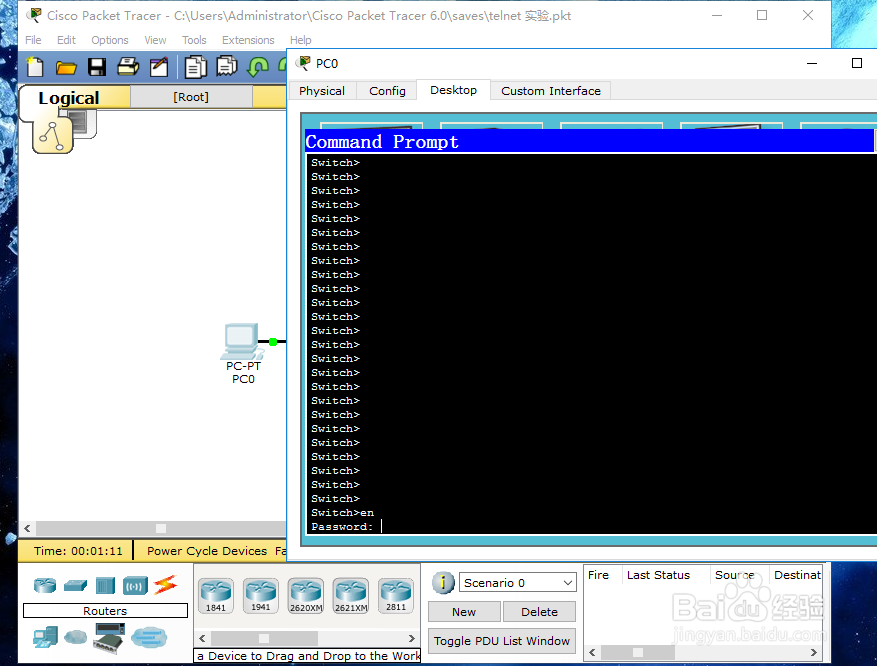The height and width of the screenshot is (666, 877).
Task: Click the Source column header
Action: (x=734, y=575)
